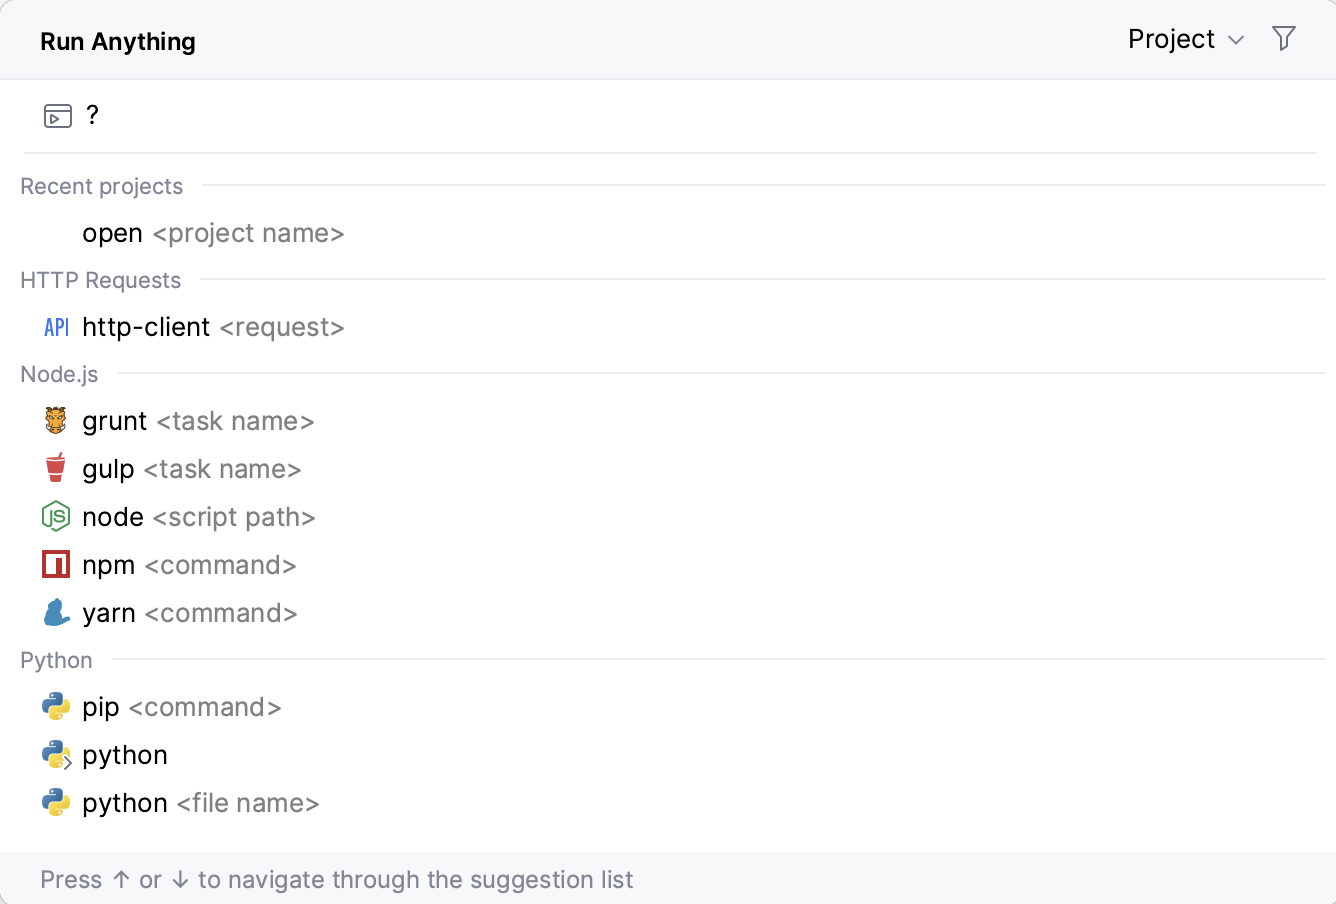Select the python console icon

(x=57, y=754)
